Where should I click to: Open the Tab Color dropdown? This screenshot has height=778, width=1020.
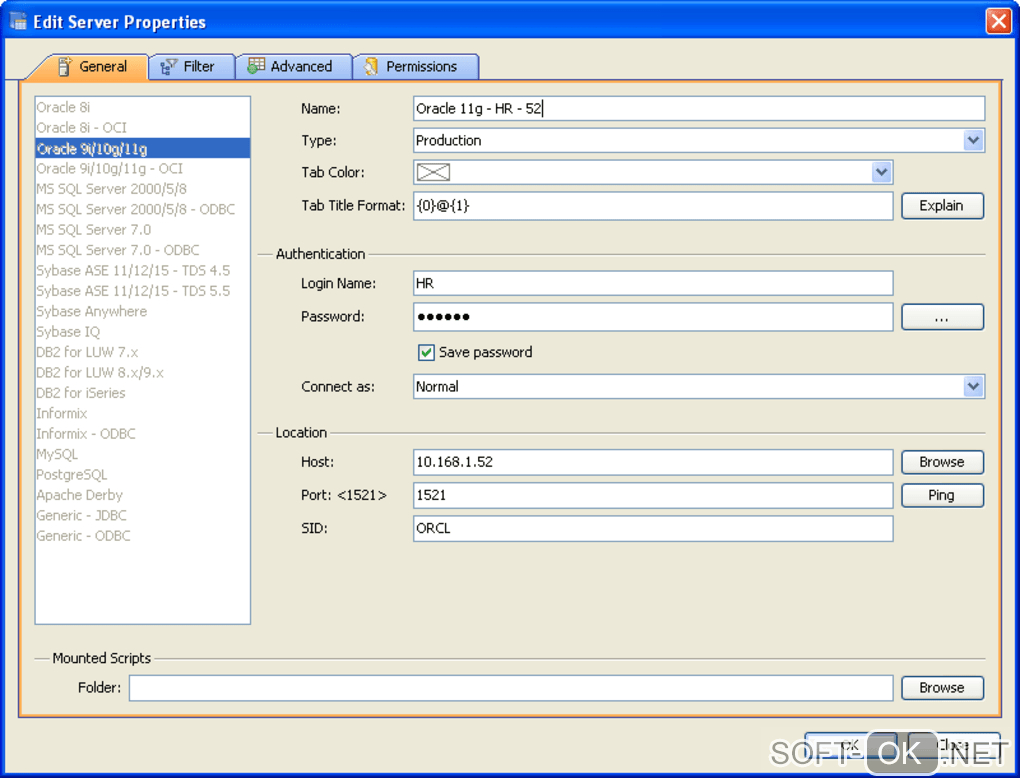[881, 173]
